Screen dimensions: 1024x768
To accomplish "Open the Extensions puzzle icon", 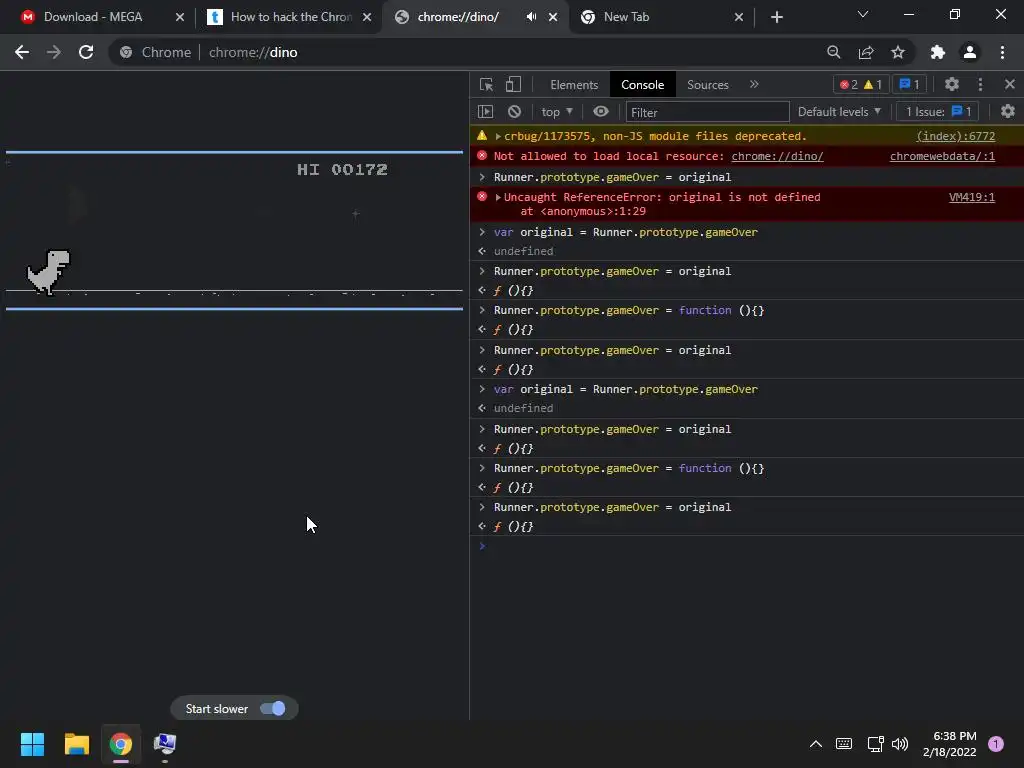I will coord(938,52).
